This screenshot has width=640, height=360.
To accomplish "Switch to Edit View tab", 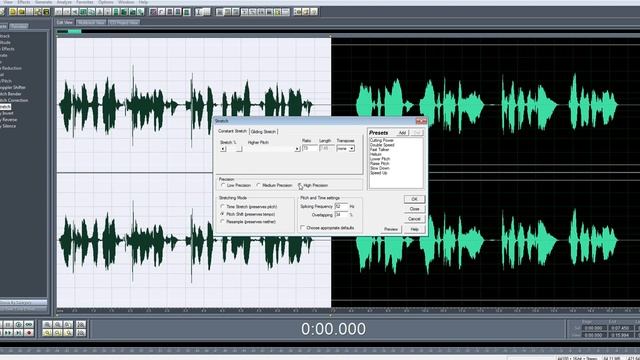I will click(x=64, y=22).
